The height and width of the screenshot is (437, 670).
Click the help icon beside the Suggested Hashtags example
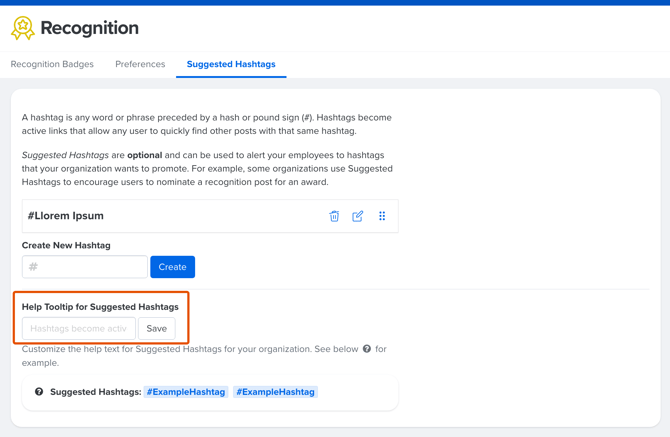39,392
